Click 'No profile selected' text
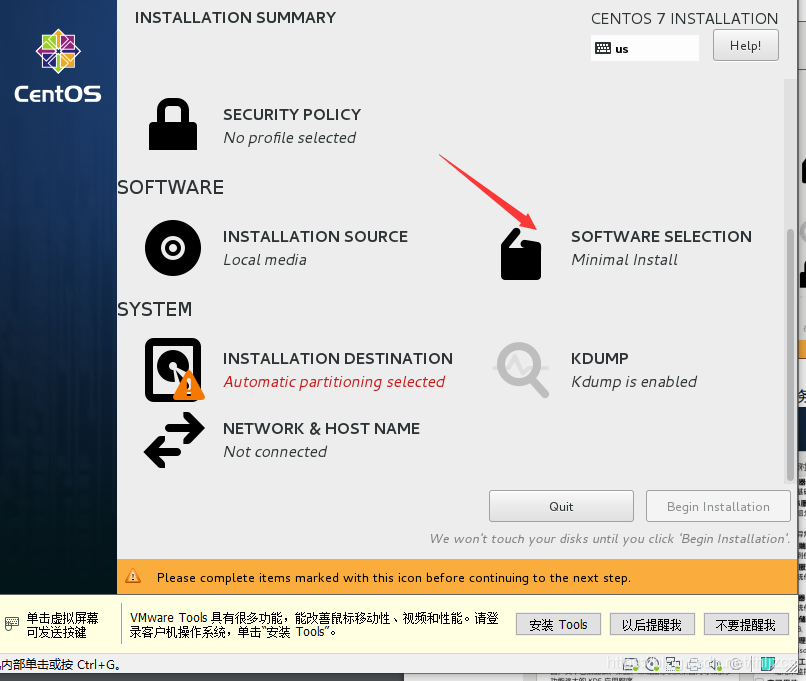The width and height of the screenshot is (806, 681). (x=289, y=138)
